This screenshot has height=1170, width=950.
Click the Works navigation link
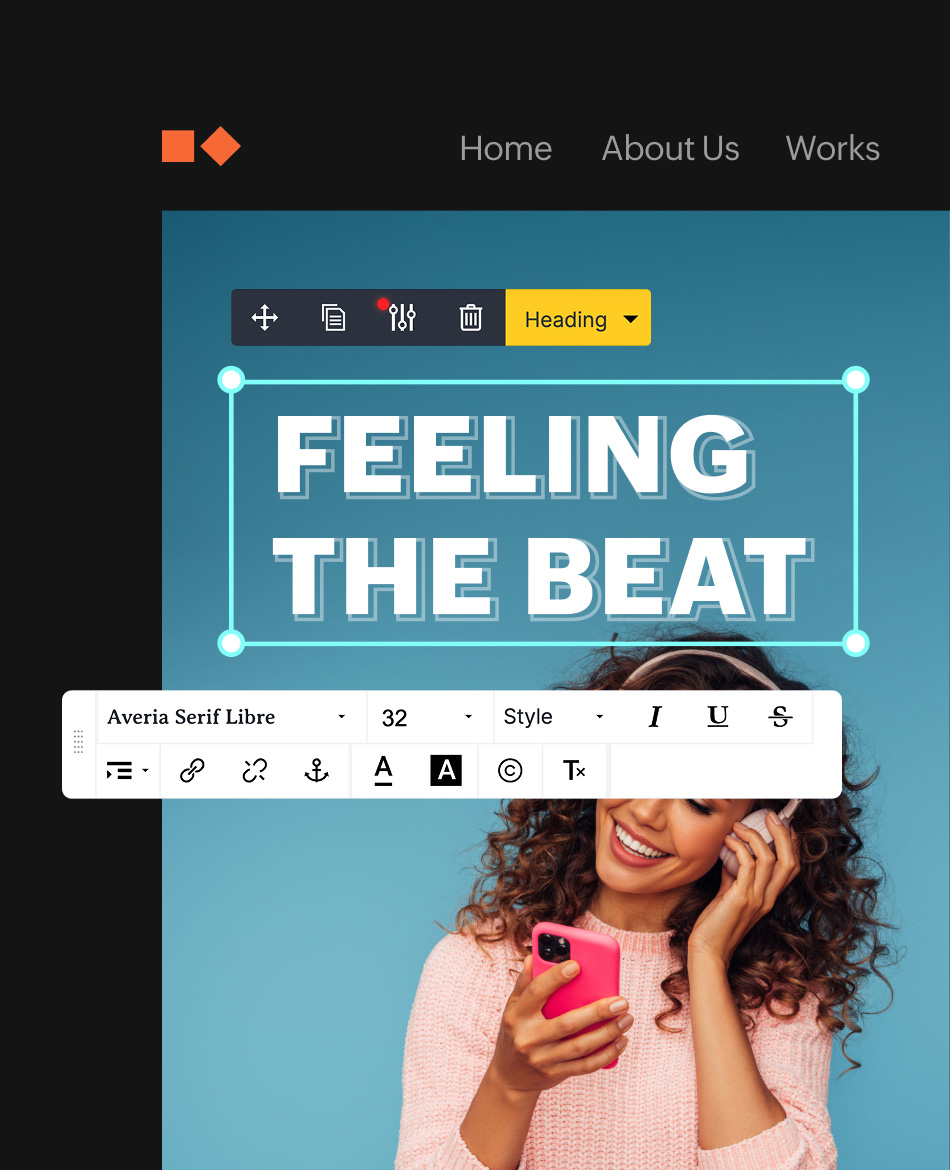pos(833,148)
